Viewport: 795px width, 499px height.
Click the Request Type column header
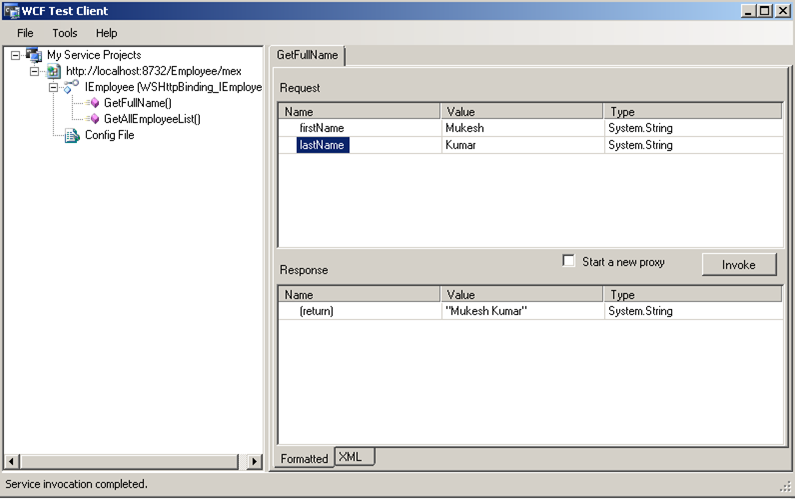[x=693, y=112]
